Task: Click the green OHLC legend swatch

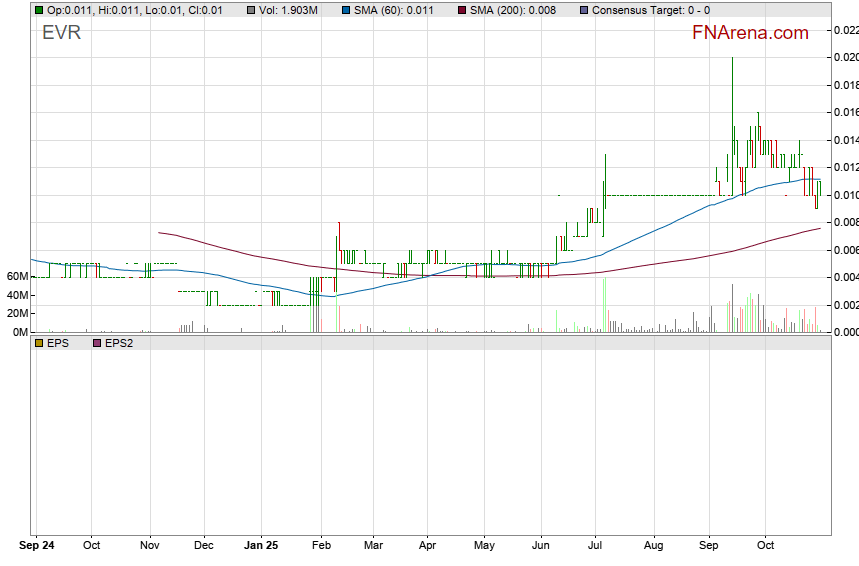Action: 39,10
